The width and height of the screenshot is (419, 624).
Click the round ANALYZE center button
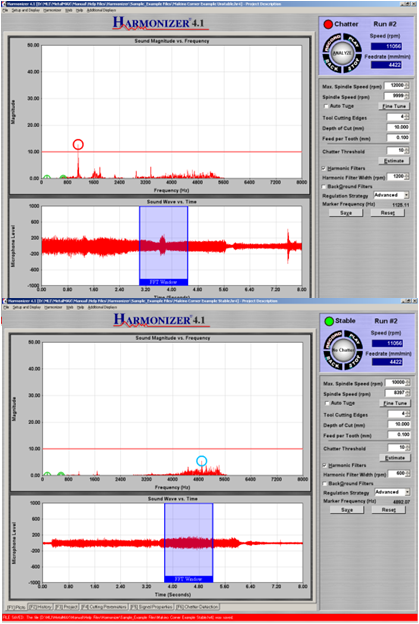[342, 54]
